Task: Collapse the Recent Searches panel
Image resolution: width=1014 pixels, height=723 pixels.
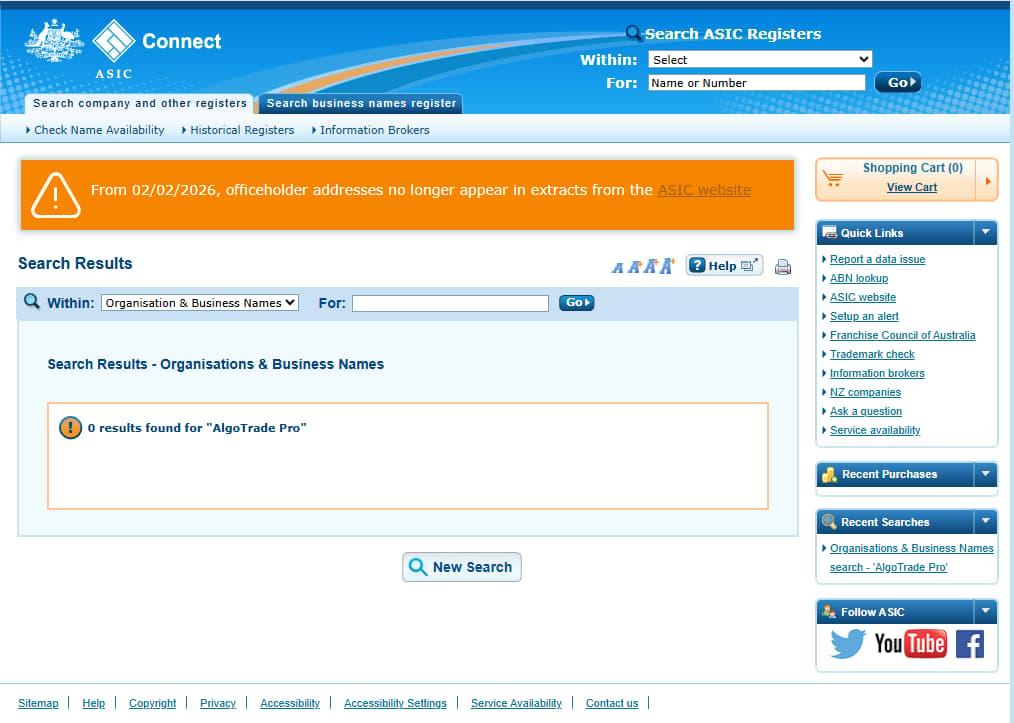Action: pos(985,521)
